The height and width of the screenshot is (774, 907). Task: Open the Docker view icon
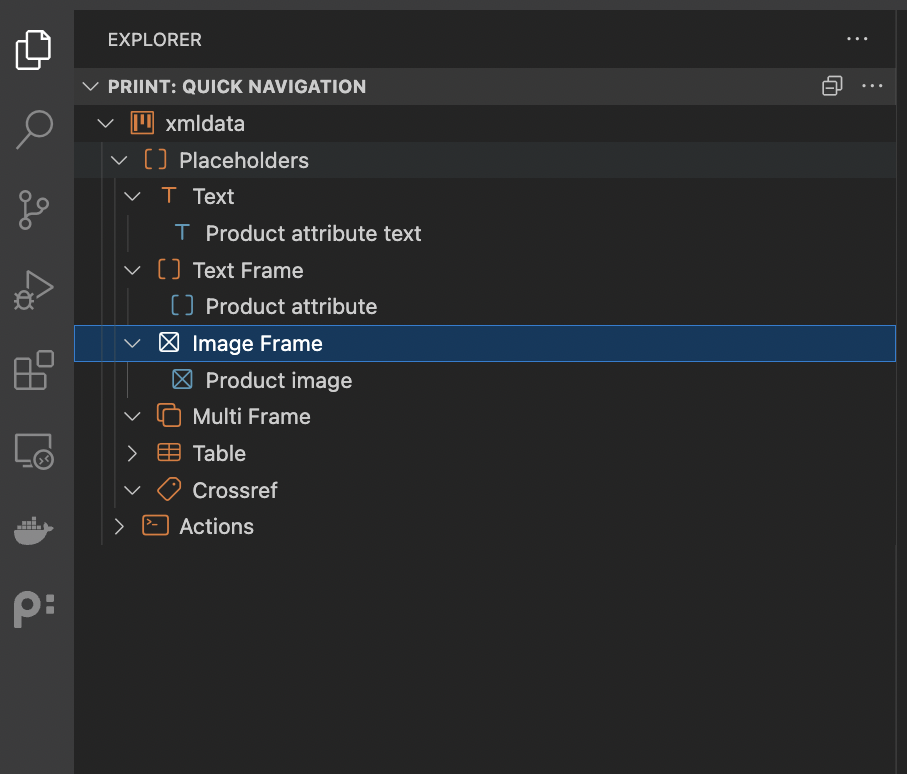(x=34, y=530)
